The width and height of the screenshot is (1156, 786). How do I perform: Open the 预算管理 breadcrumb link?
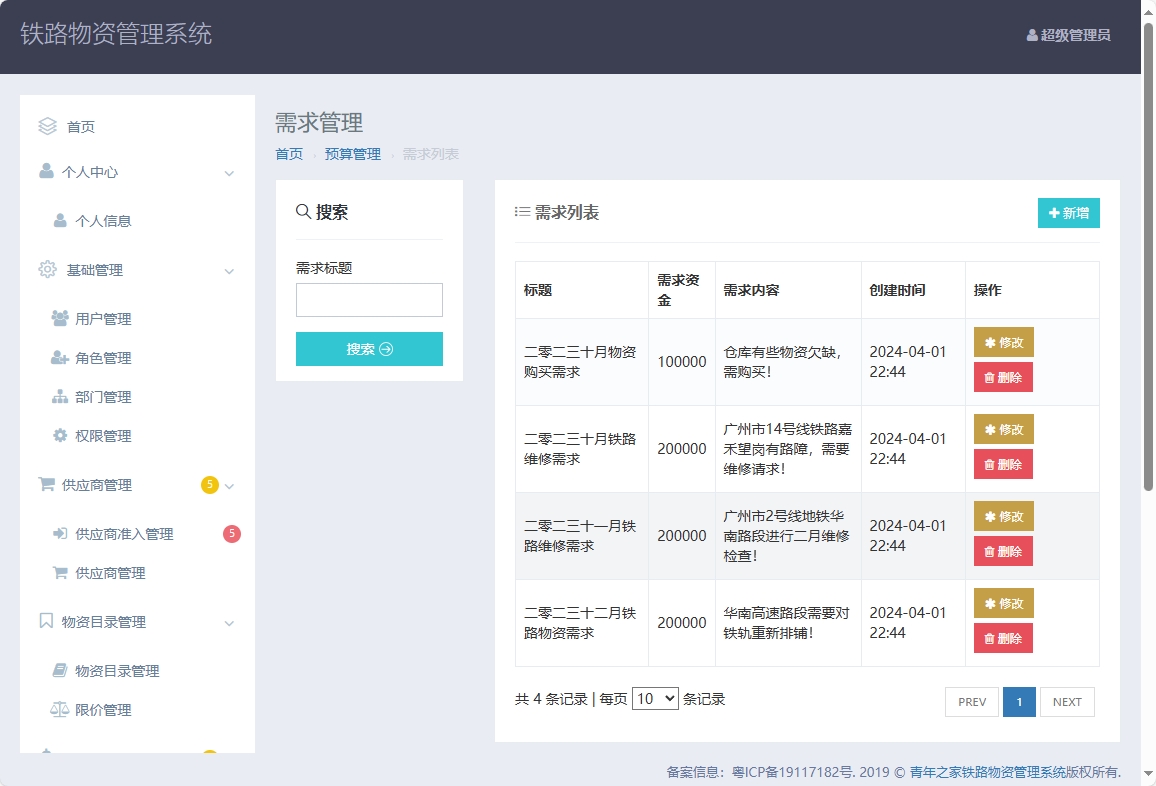[352, 154]
